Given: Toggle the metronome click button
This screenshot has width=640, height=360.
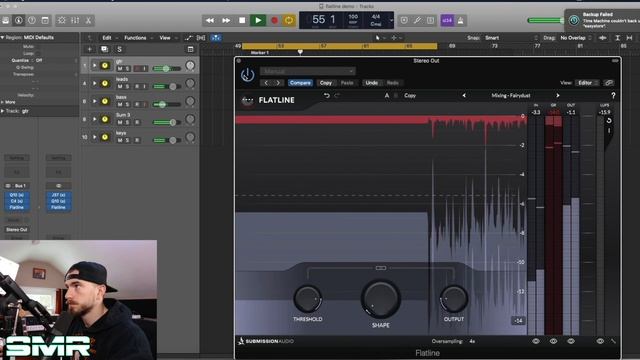Looking at the screenshot, I should pyautogui.click(x=461, y=20).
